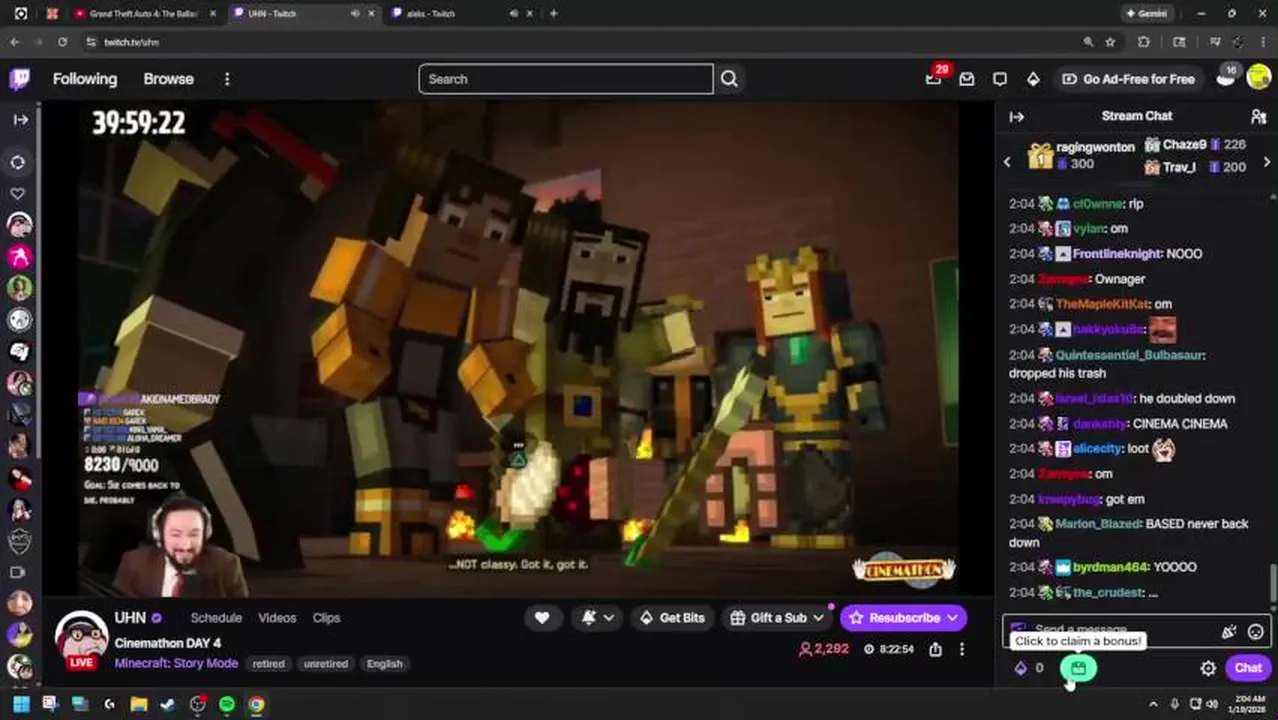The width and height of the screenshot is (1278, 720).
Task: Share the stream via share icon
Action: (935, 649)
